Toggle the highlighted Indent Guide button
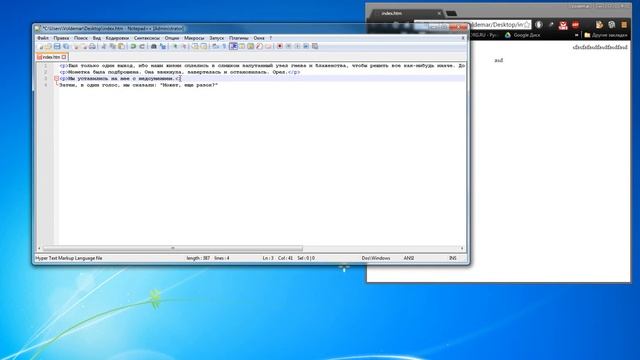The height and width of the screenshot is (360, 640). [x=234, y=47]
